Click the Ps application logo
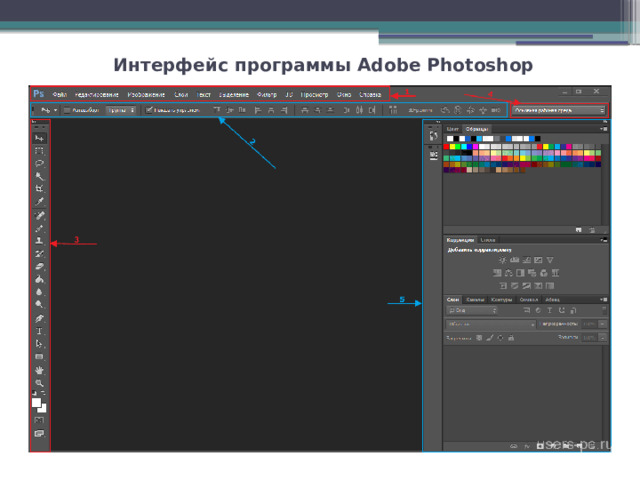The height and width of the screenshot is (480, 640). click(x=39, y=94)
